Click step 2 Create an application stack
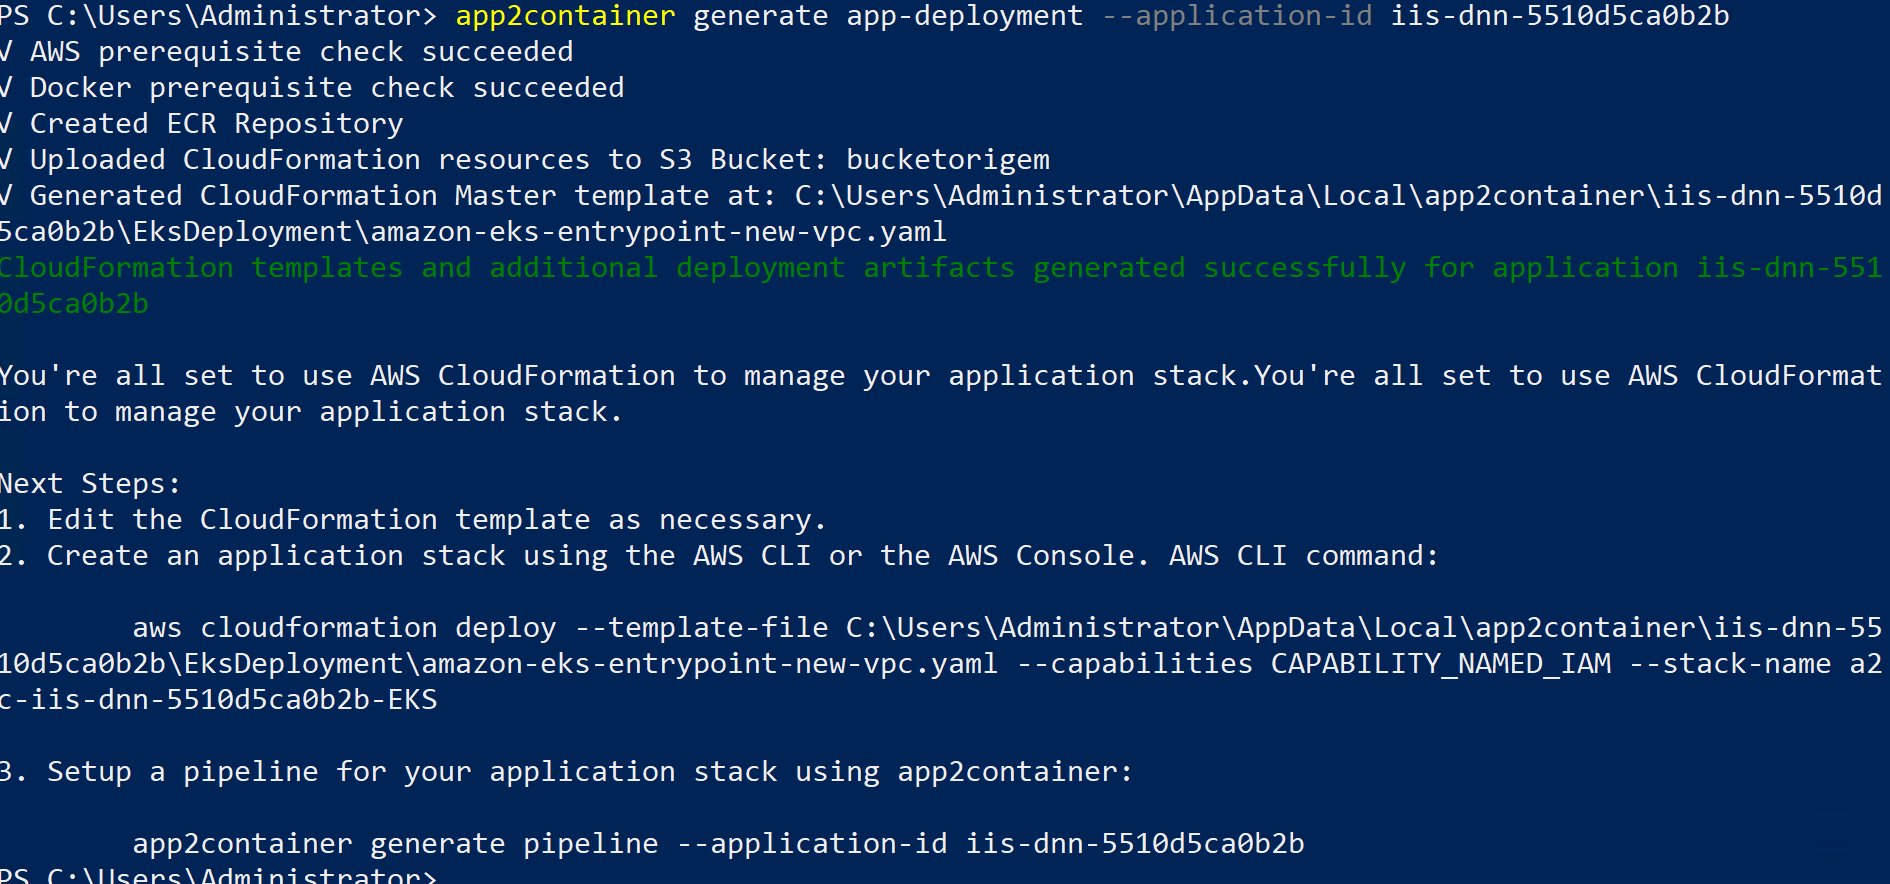This screenshot has height=884, width=1890. 719,556
